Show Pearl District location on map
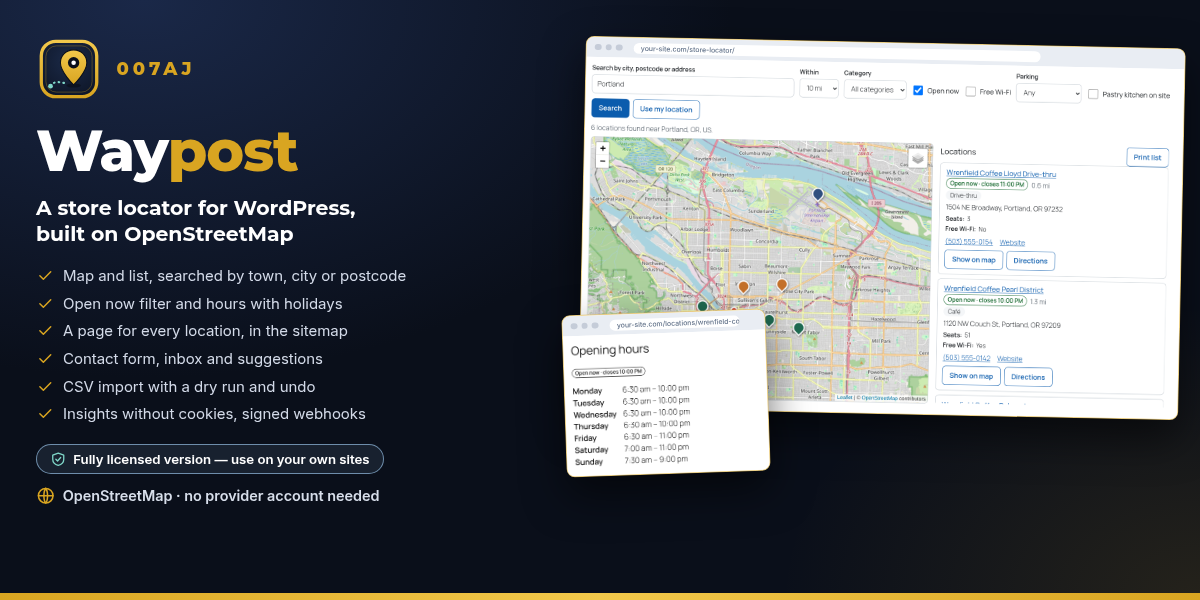1200x600 pixels. (x=971, y=376)
